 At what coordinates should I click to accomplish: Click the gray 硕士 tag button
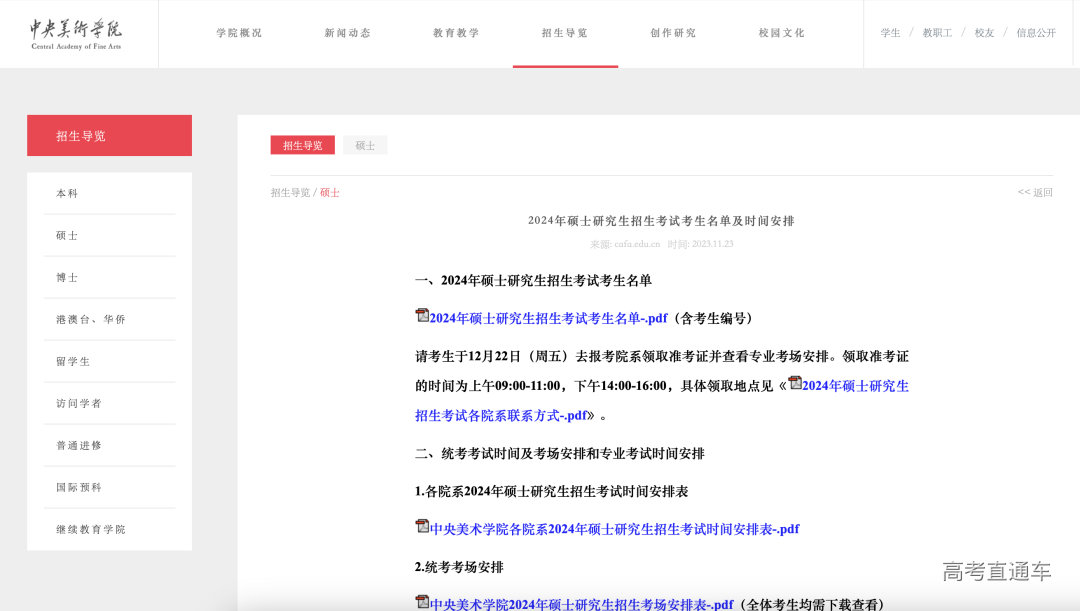(x=365, y=144)
